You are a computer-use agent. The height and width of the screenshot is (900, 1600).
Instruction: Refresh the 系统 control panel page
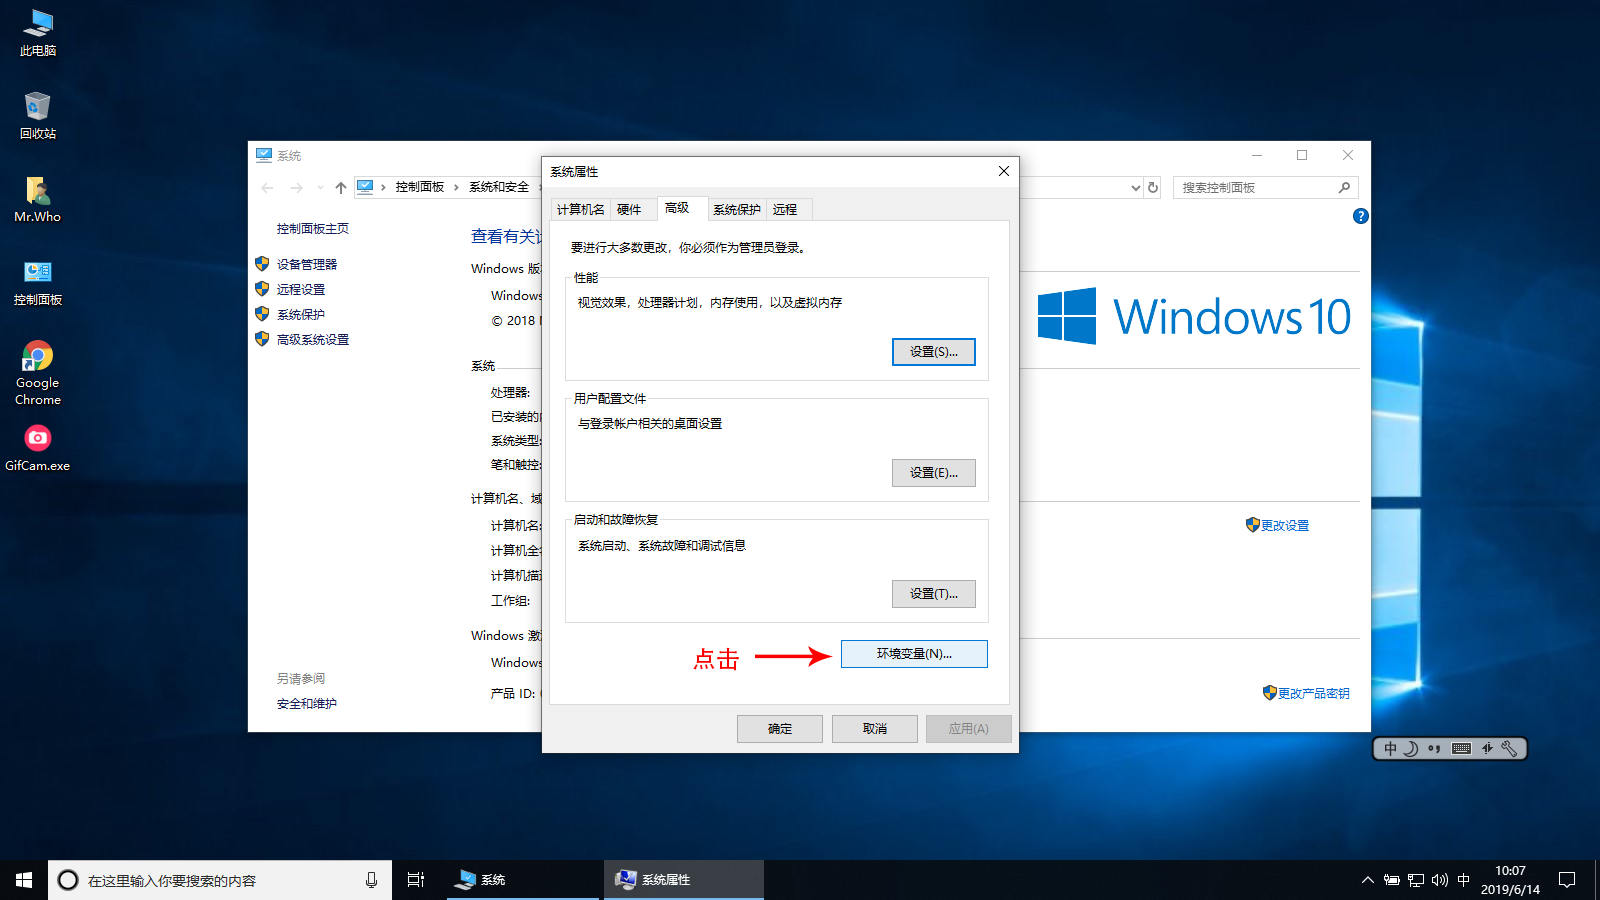click(x=1153, y=187)
